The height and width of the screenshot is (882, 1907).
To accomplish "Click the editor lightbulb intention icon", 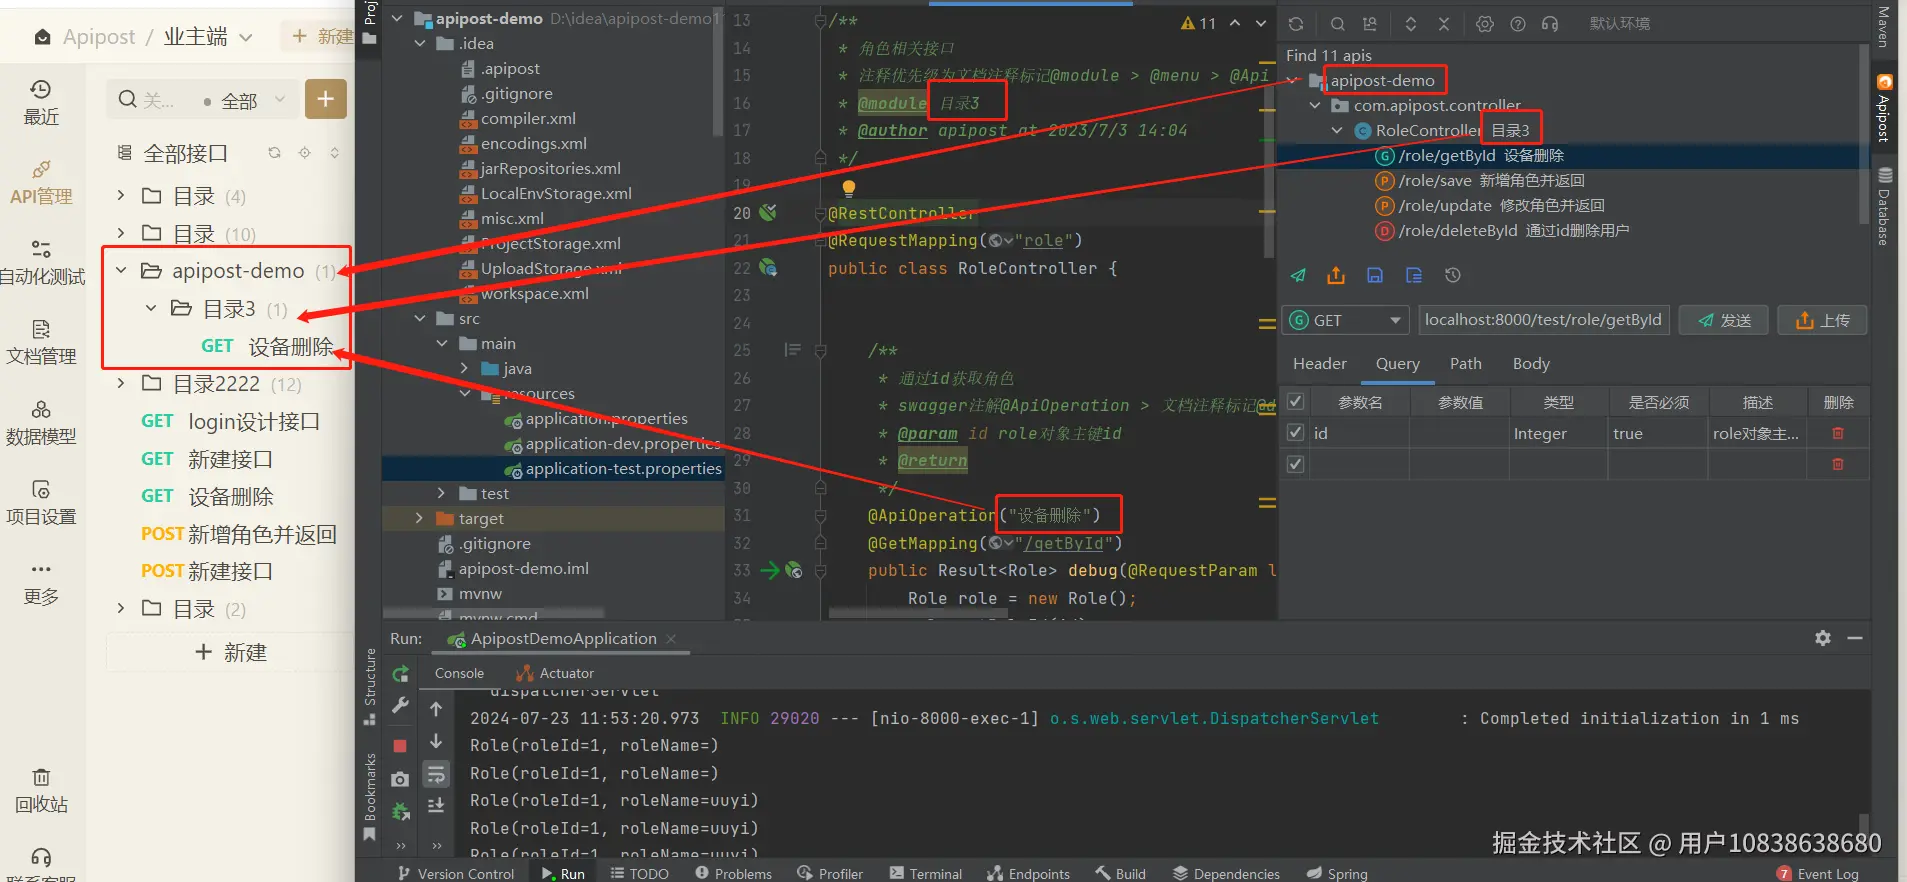I will [848, 188].
